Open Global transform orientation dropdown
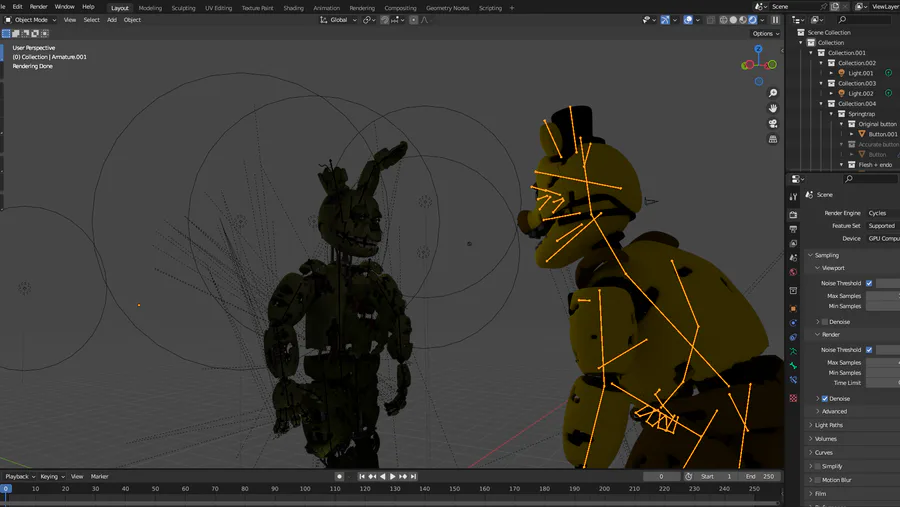Screen dimensions: 900x507 tap(338, 20)
